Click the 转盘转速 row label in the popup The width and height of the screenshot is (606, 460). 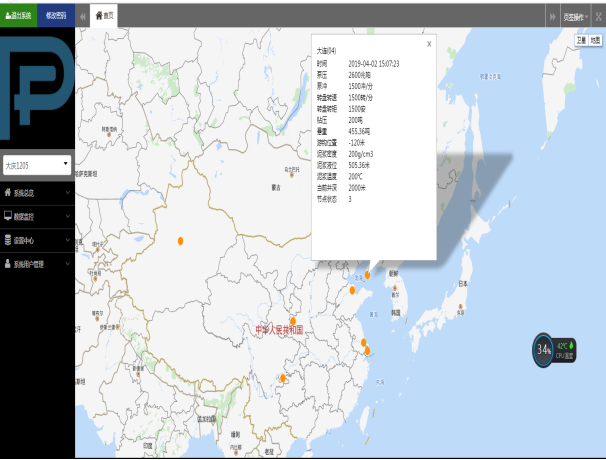(327, 98)
